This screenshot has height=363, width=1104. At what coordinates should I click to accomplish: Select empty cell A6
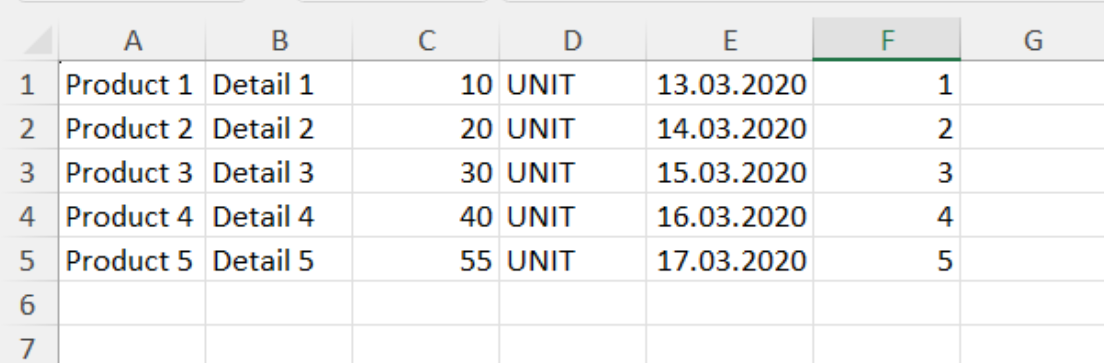(132, 304)
